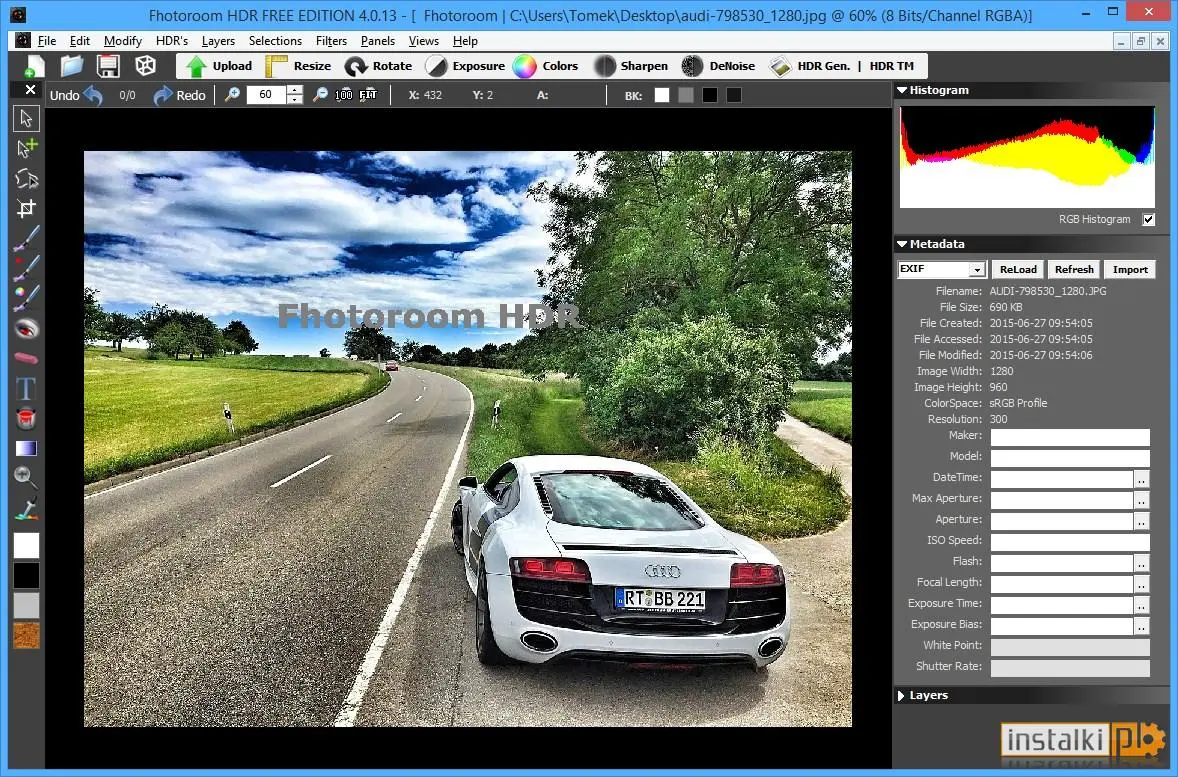This screenshot has height=777, width=1178.
Task: Open the File menu
Action: pyautogui.click(x=47, y=41)
